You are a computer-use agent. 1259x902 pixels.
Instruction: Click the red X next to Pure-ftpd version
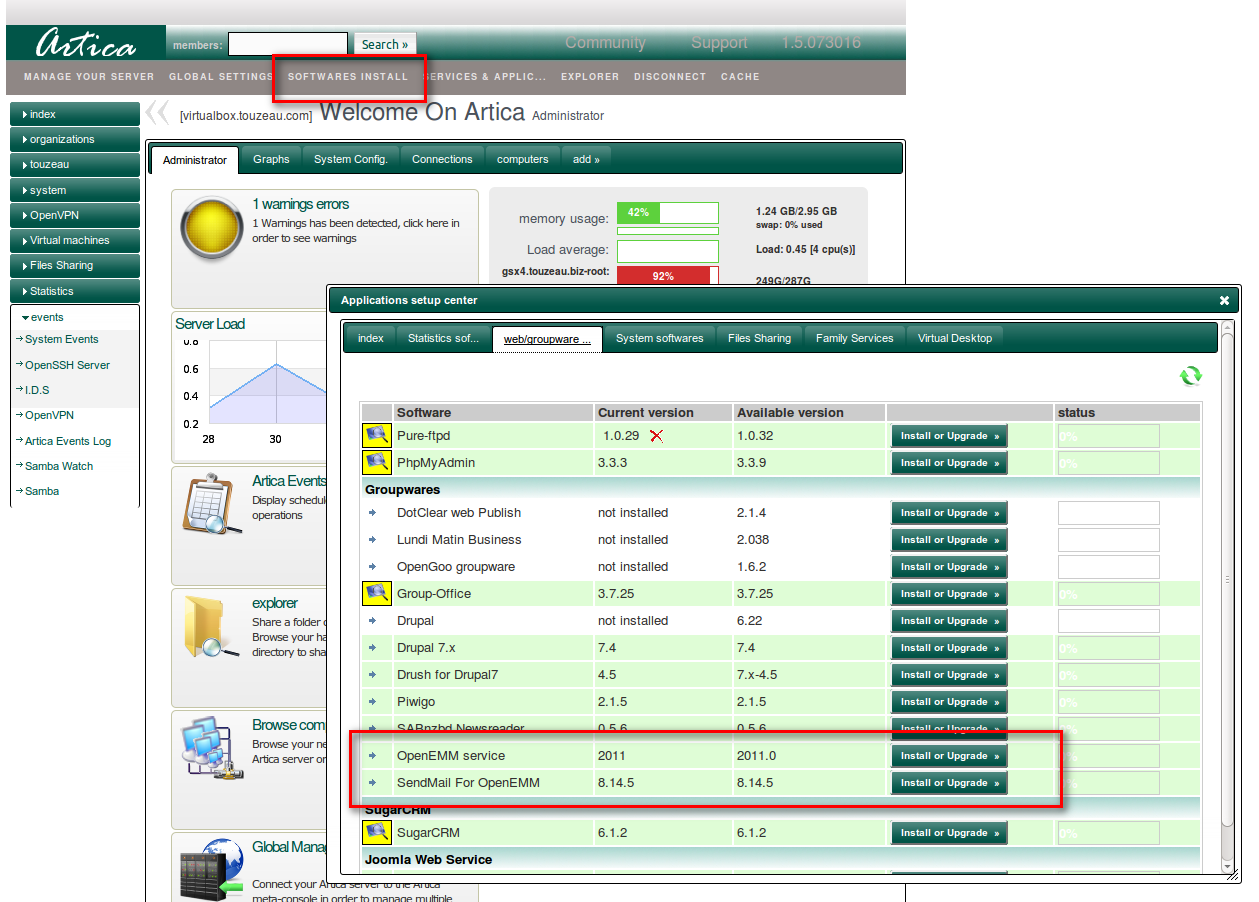[x=656, y=436]
